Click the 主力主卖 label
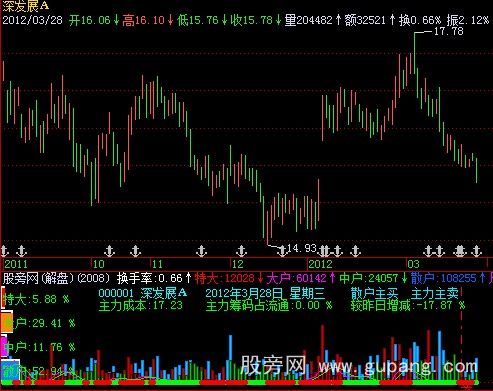The width and height of the screenshot is (493, 391). tap(434, 293)
